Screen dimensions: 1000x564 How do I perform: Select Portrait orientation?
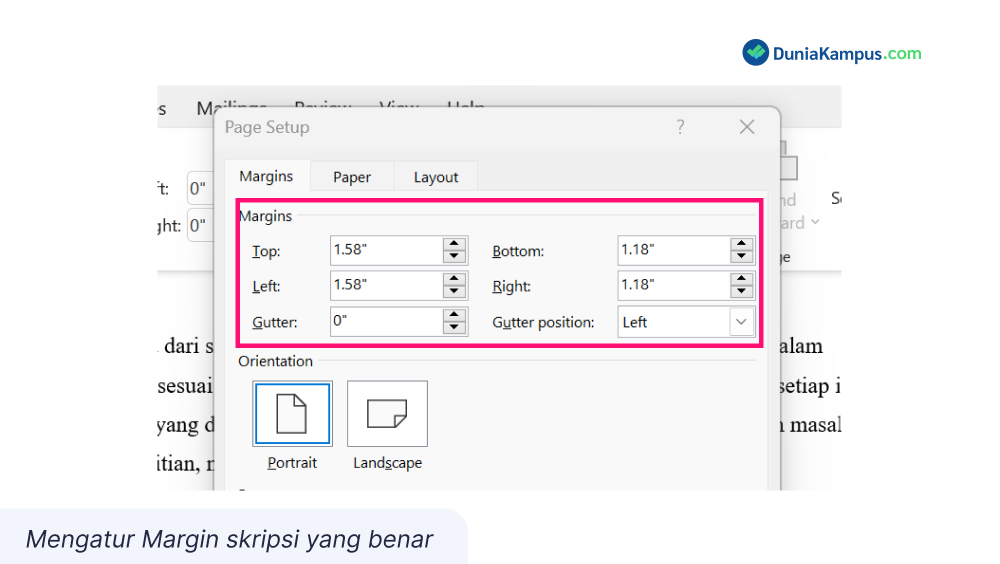click(x=292, y=413)
